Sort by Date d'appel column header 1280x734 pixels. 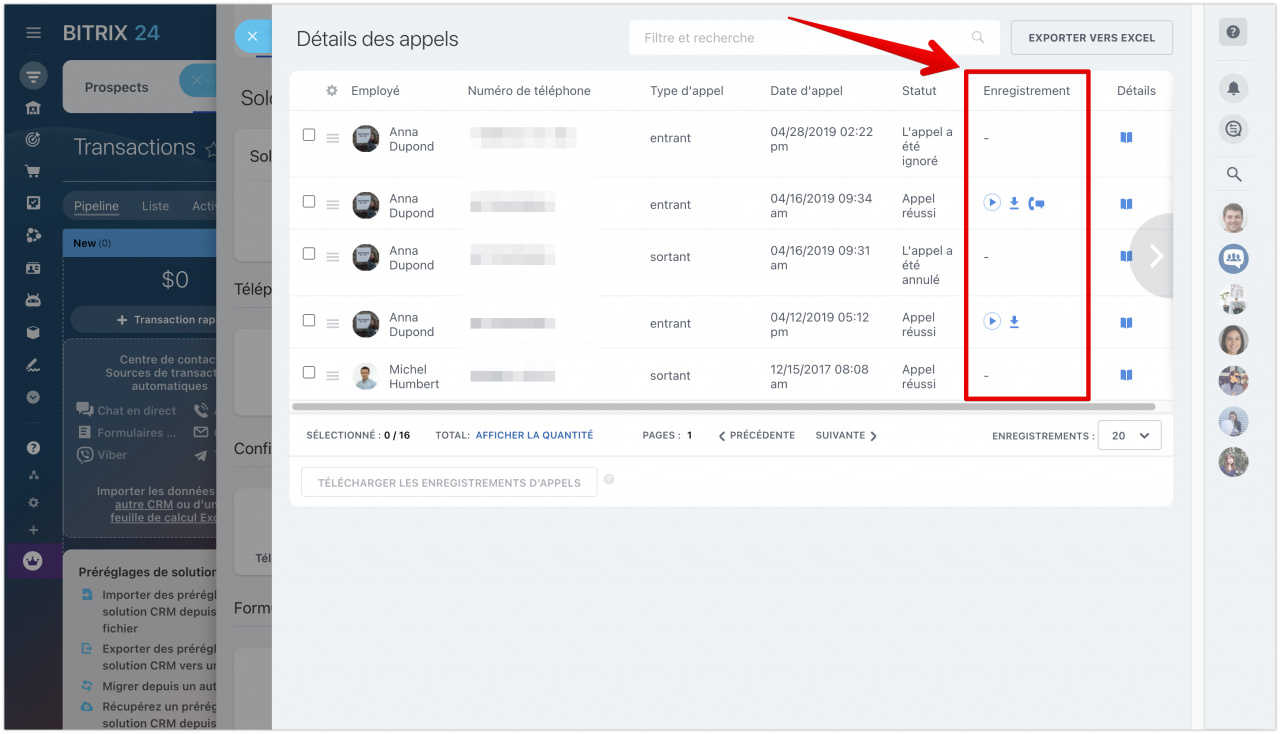point(806,91)
